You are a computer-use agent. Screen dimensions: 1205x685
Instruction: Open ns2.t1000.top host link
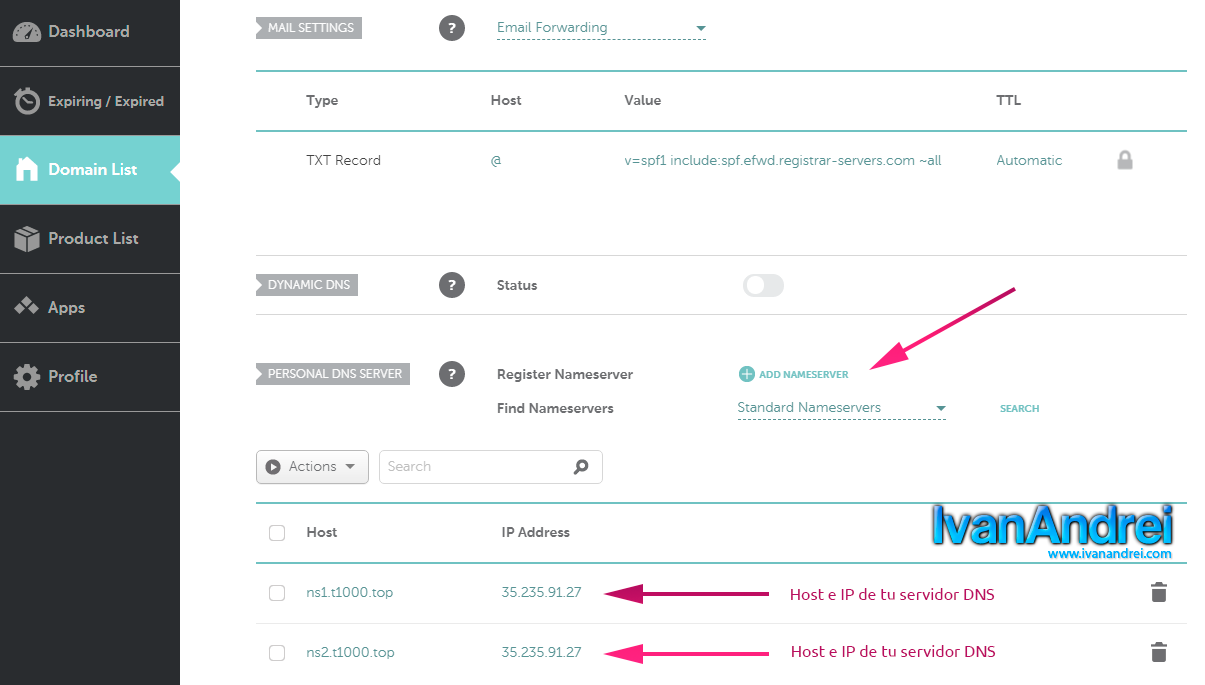[x=350, y=652]
